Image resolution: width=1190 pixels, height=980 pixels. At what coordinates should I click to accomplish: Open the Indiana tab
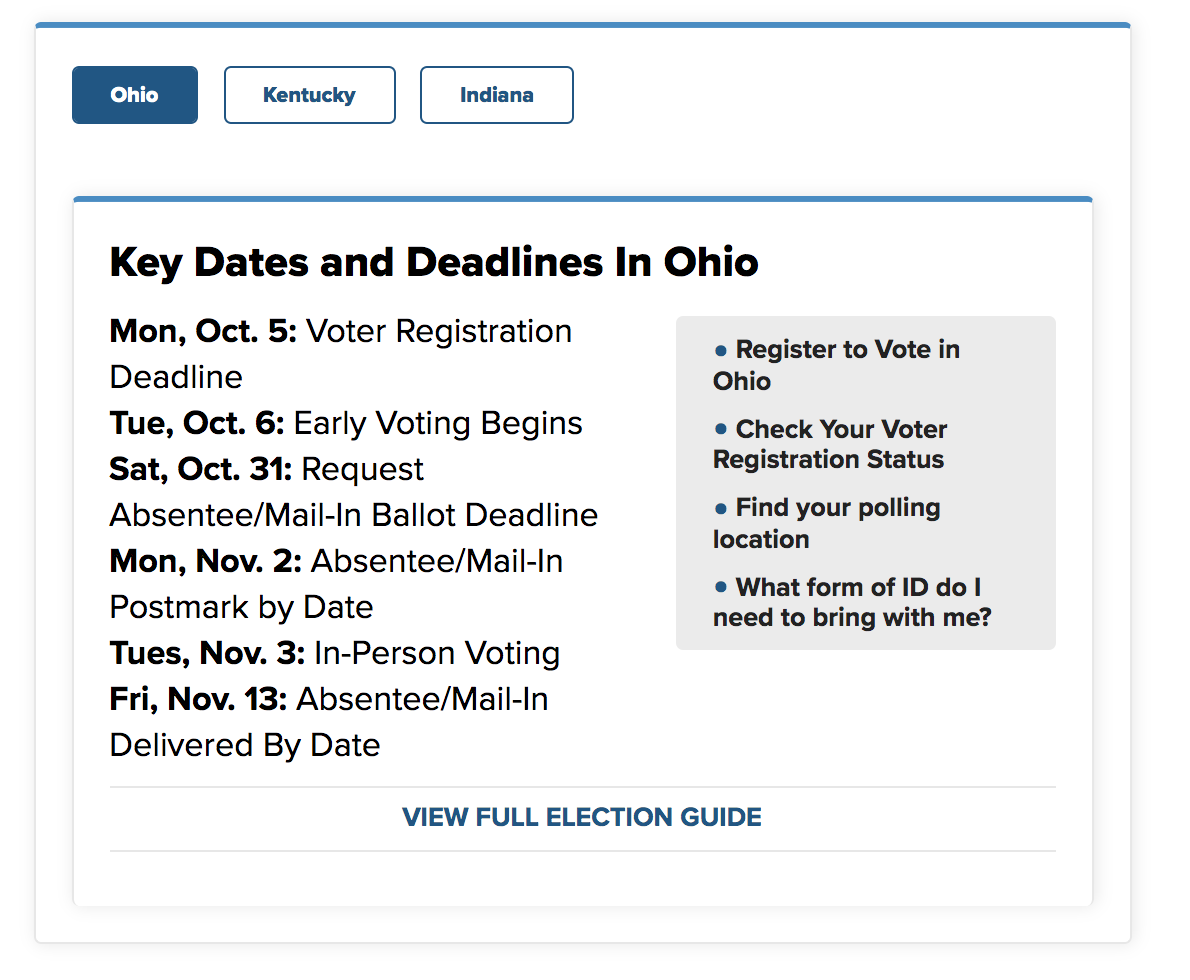point(496,95)
